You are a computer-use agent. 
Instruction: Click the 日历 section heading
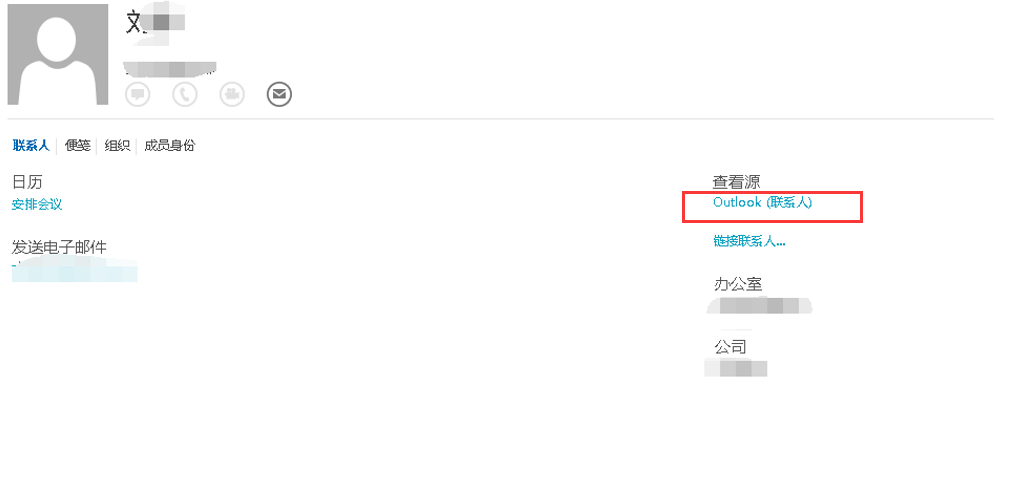tap(28, 182)
